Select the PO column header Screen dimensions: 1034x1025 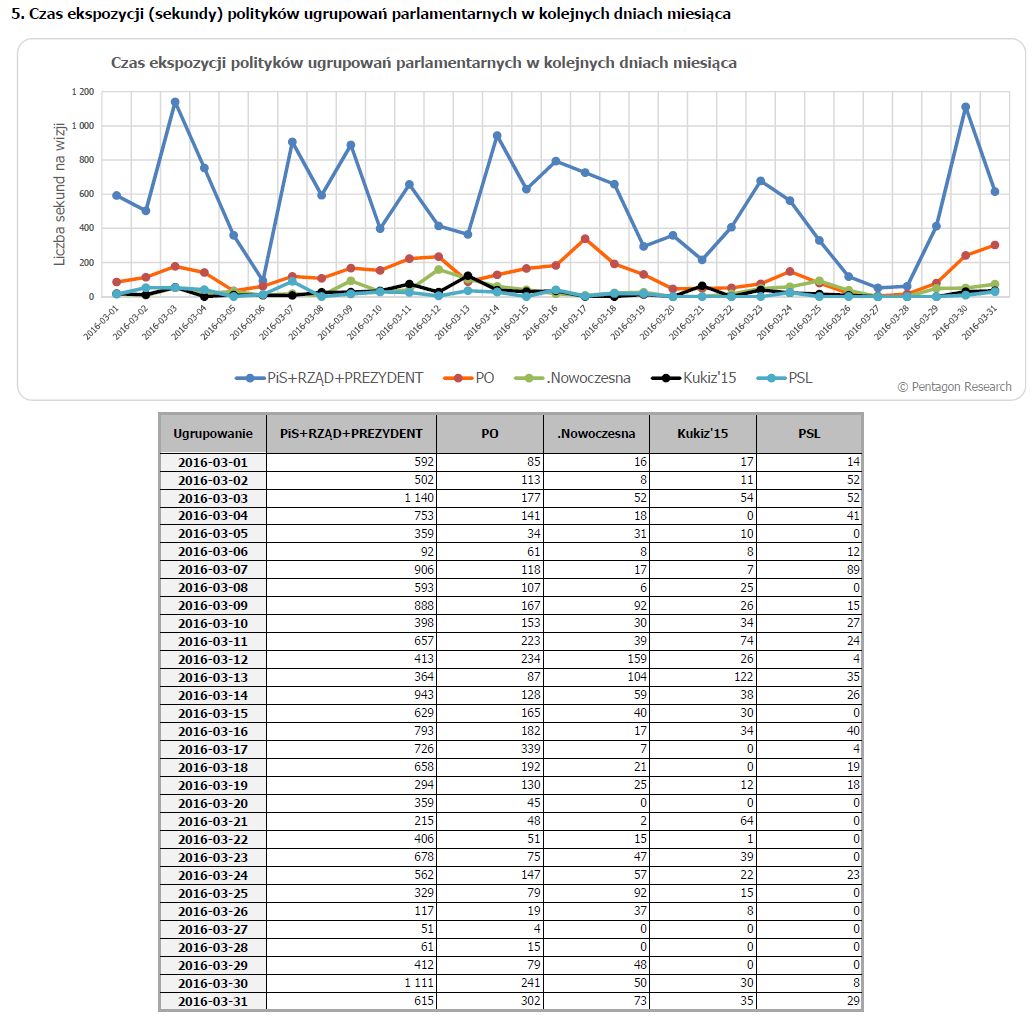tap(490, 433)
